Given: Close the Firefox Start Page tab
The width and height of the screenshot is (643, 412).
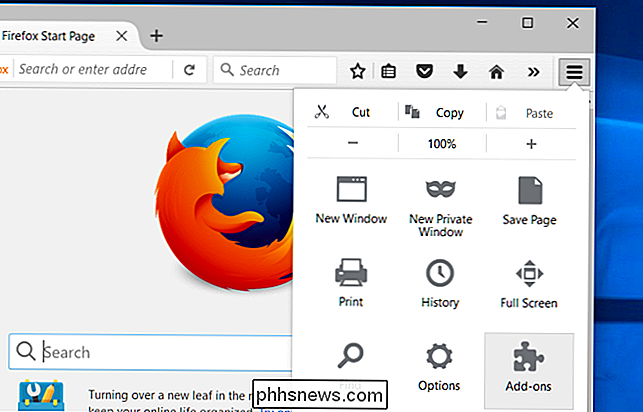Looking at the screenshot, I should coord(121,36).
